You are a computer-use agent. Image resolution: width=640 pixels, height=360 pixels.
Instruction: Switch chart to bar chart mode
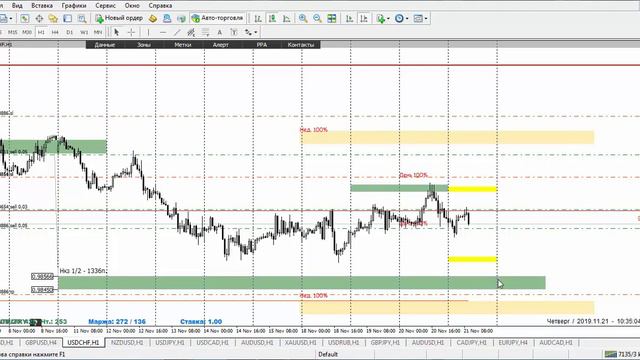(258, 18)
